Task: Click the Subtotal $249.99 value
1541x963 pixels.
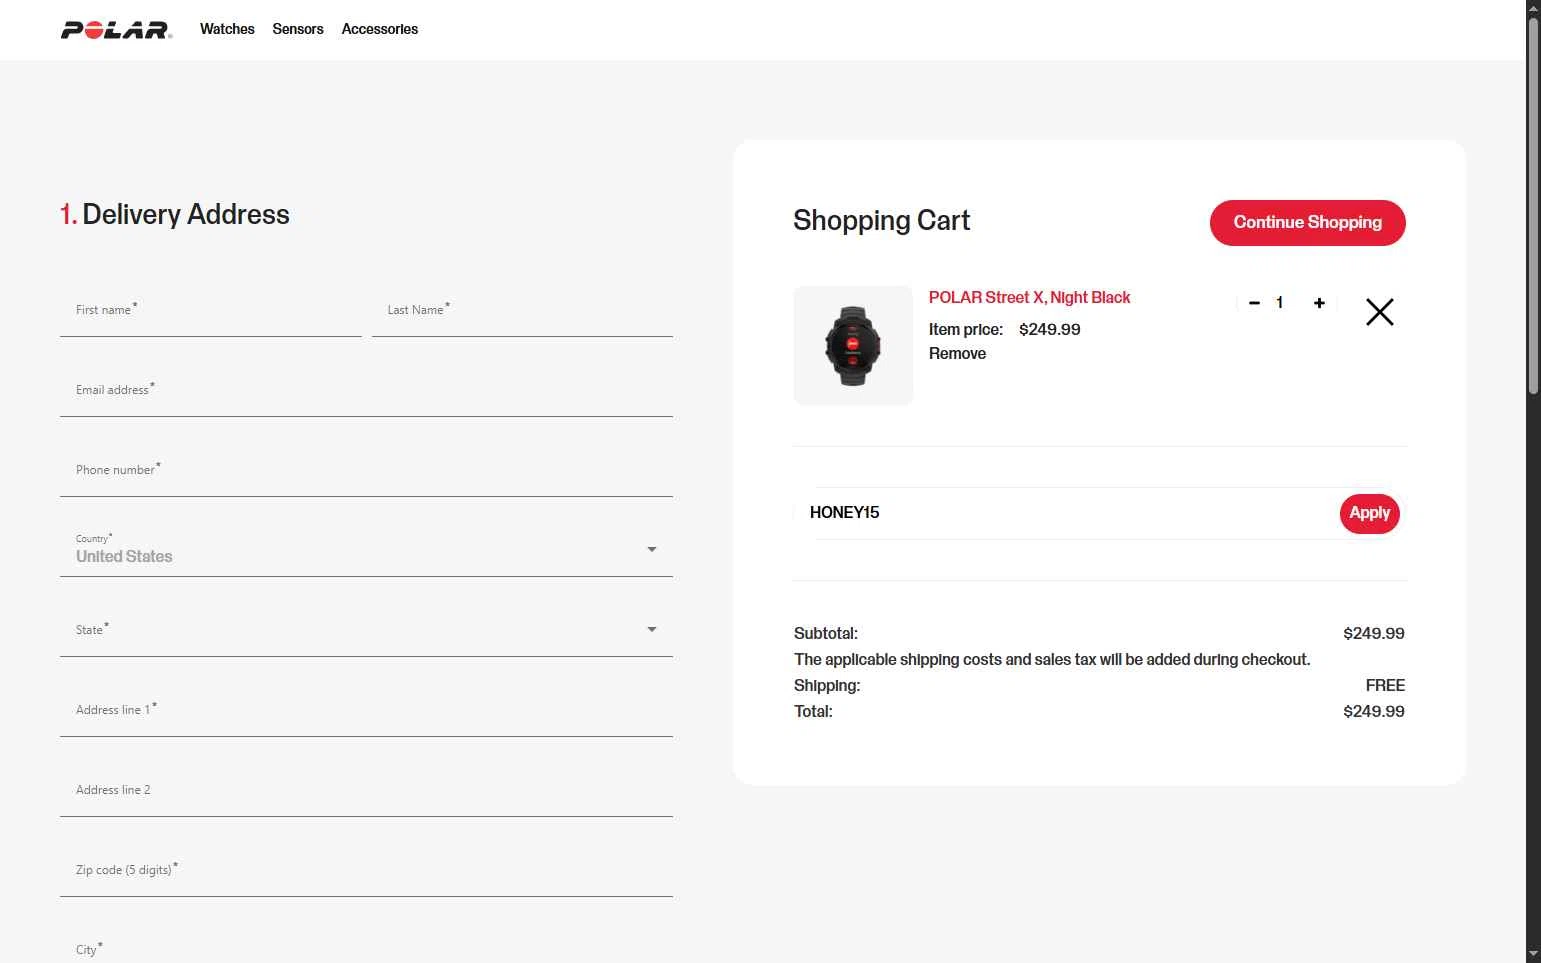Action: (x=1374, y=633)
